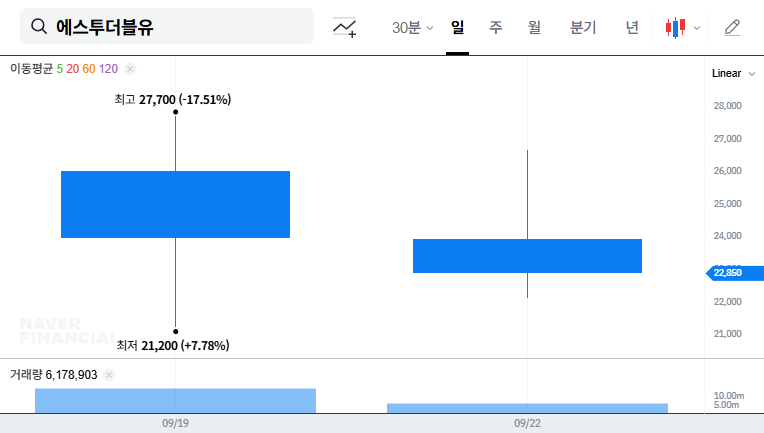
Task: Click the current price 22,850 tag
Action: coord(735,273)
